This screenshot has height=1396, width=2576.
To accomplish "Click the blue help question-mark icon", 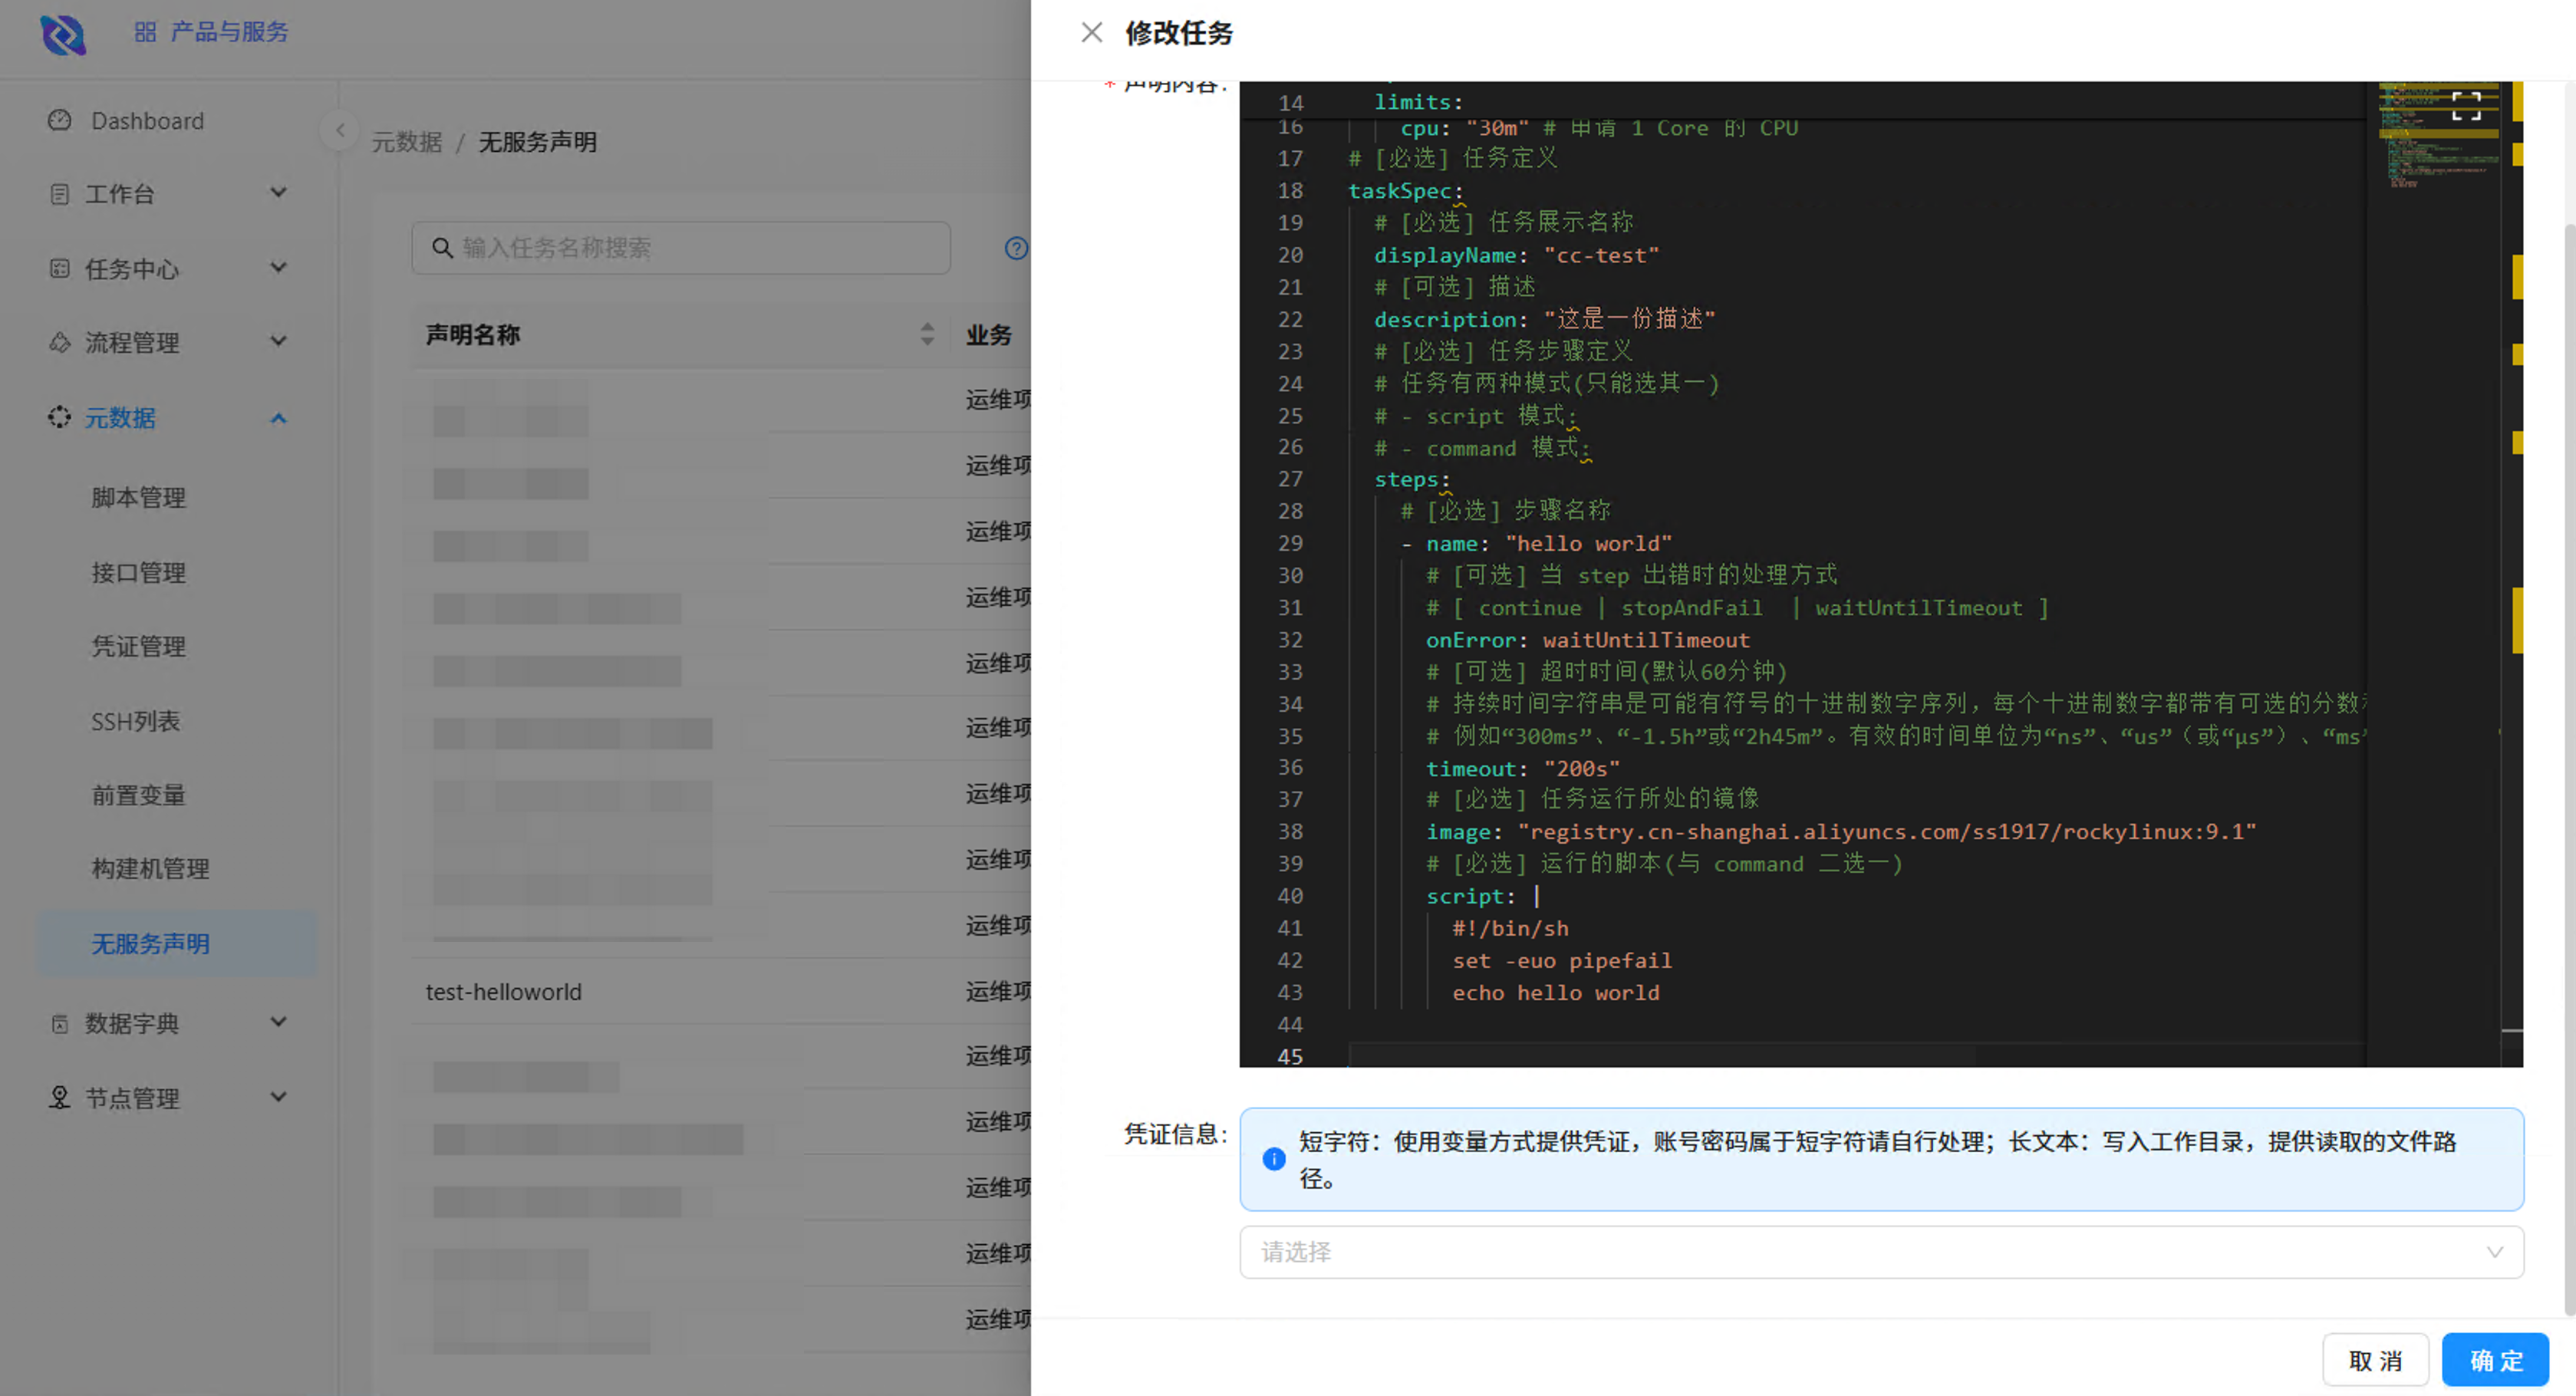I will [x=1016, y=248].
